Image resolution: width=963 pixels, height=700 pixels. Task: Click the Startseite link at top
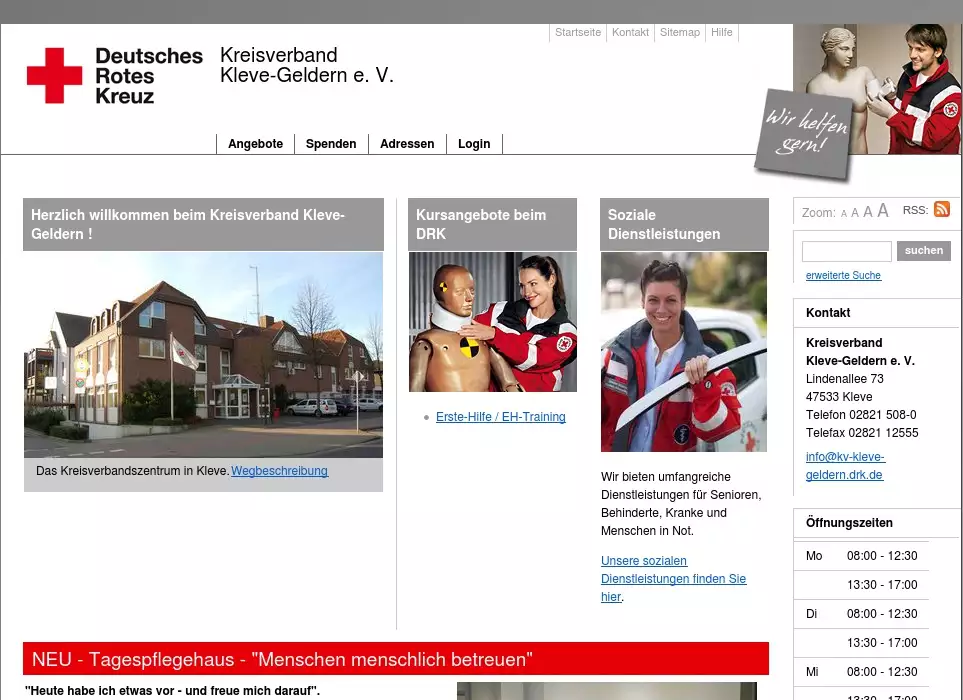click(x=578, y=33)
